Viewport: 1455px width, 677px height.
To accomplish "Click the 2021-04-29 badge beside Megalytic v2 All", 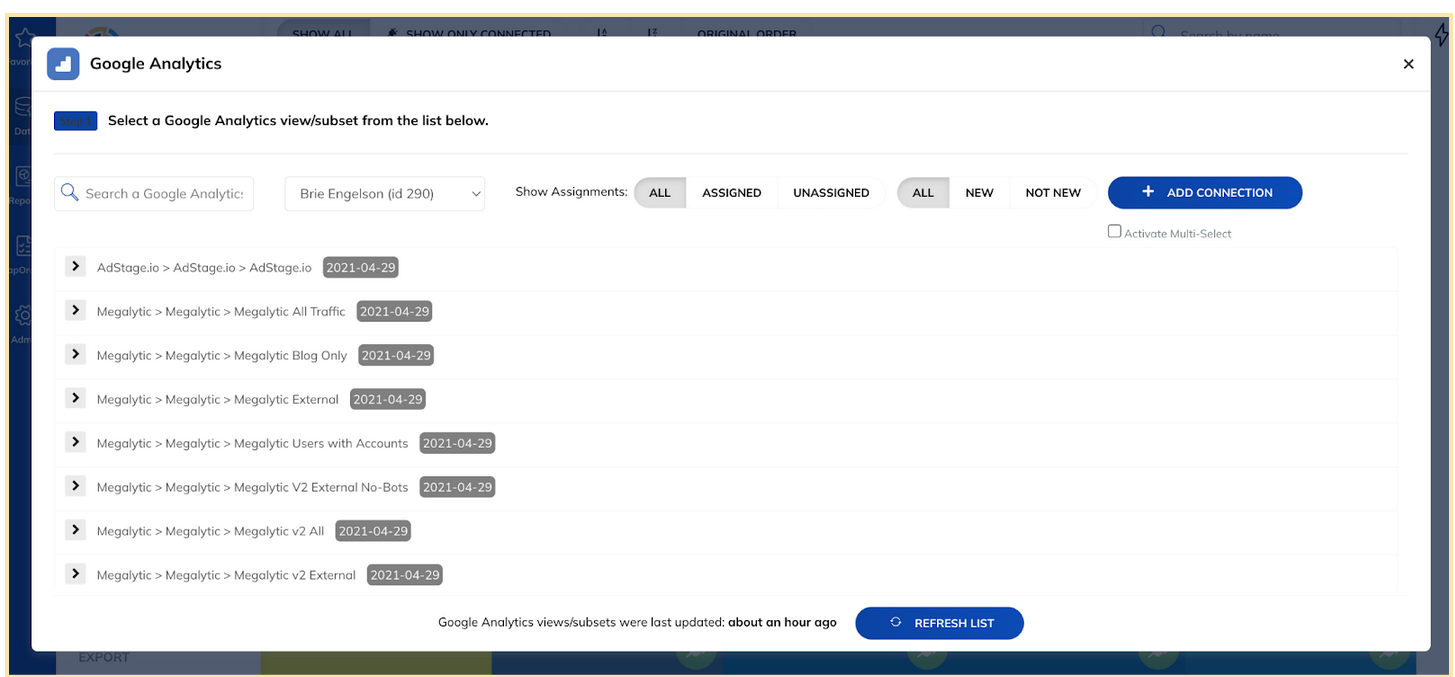I will (373, 532).
